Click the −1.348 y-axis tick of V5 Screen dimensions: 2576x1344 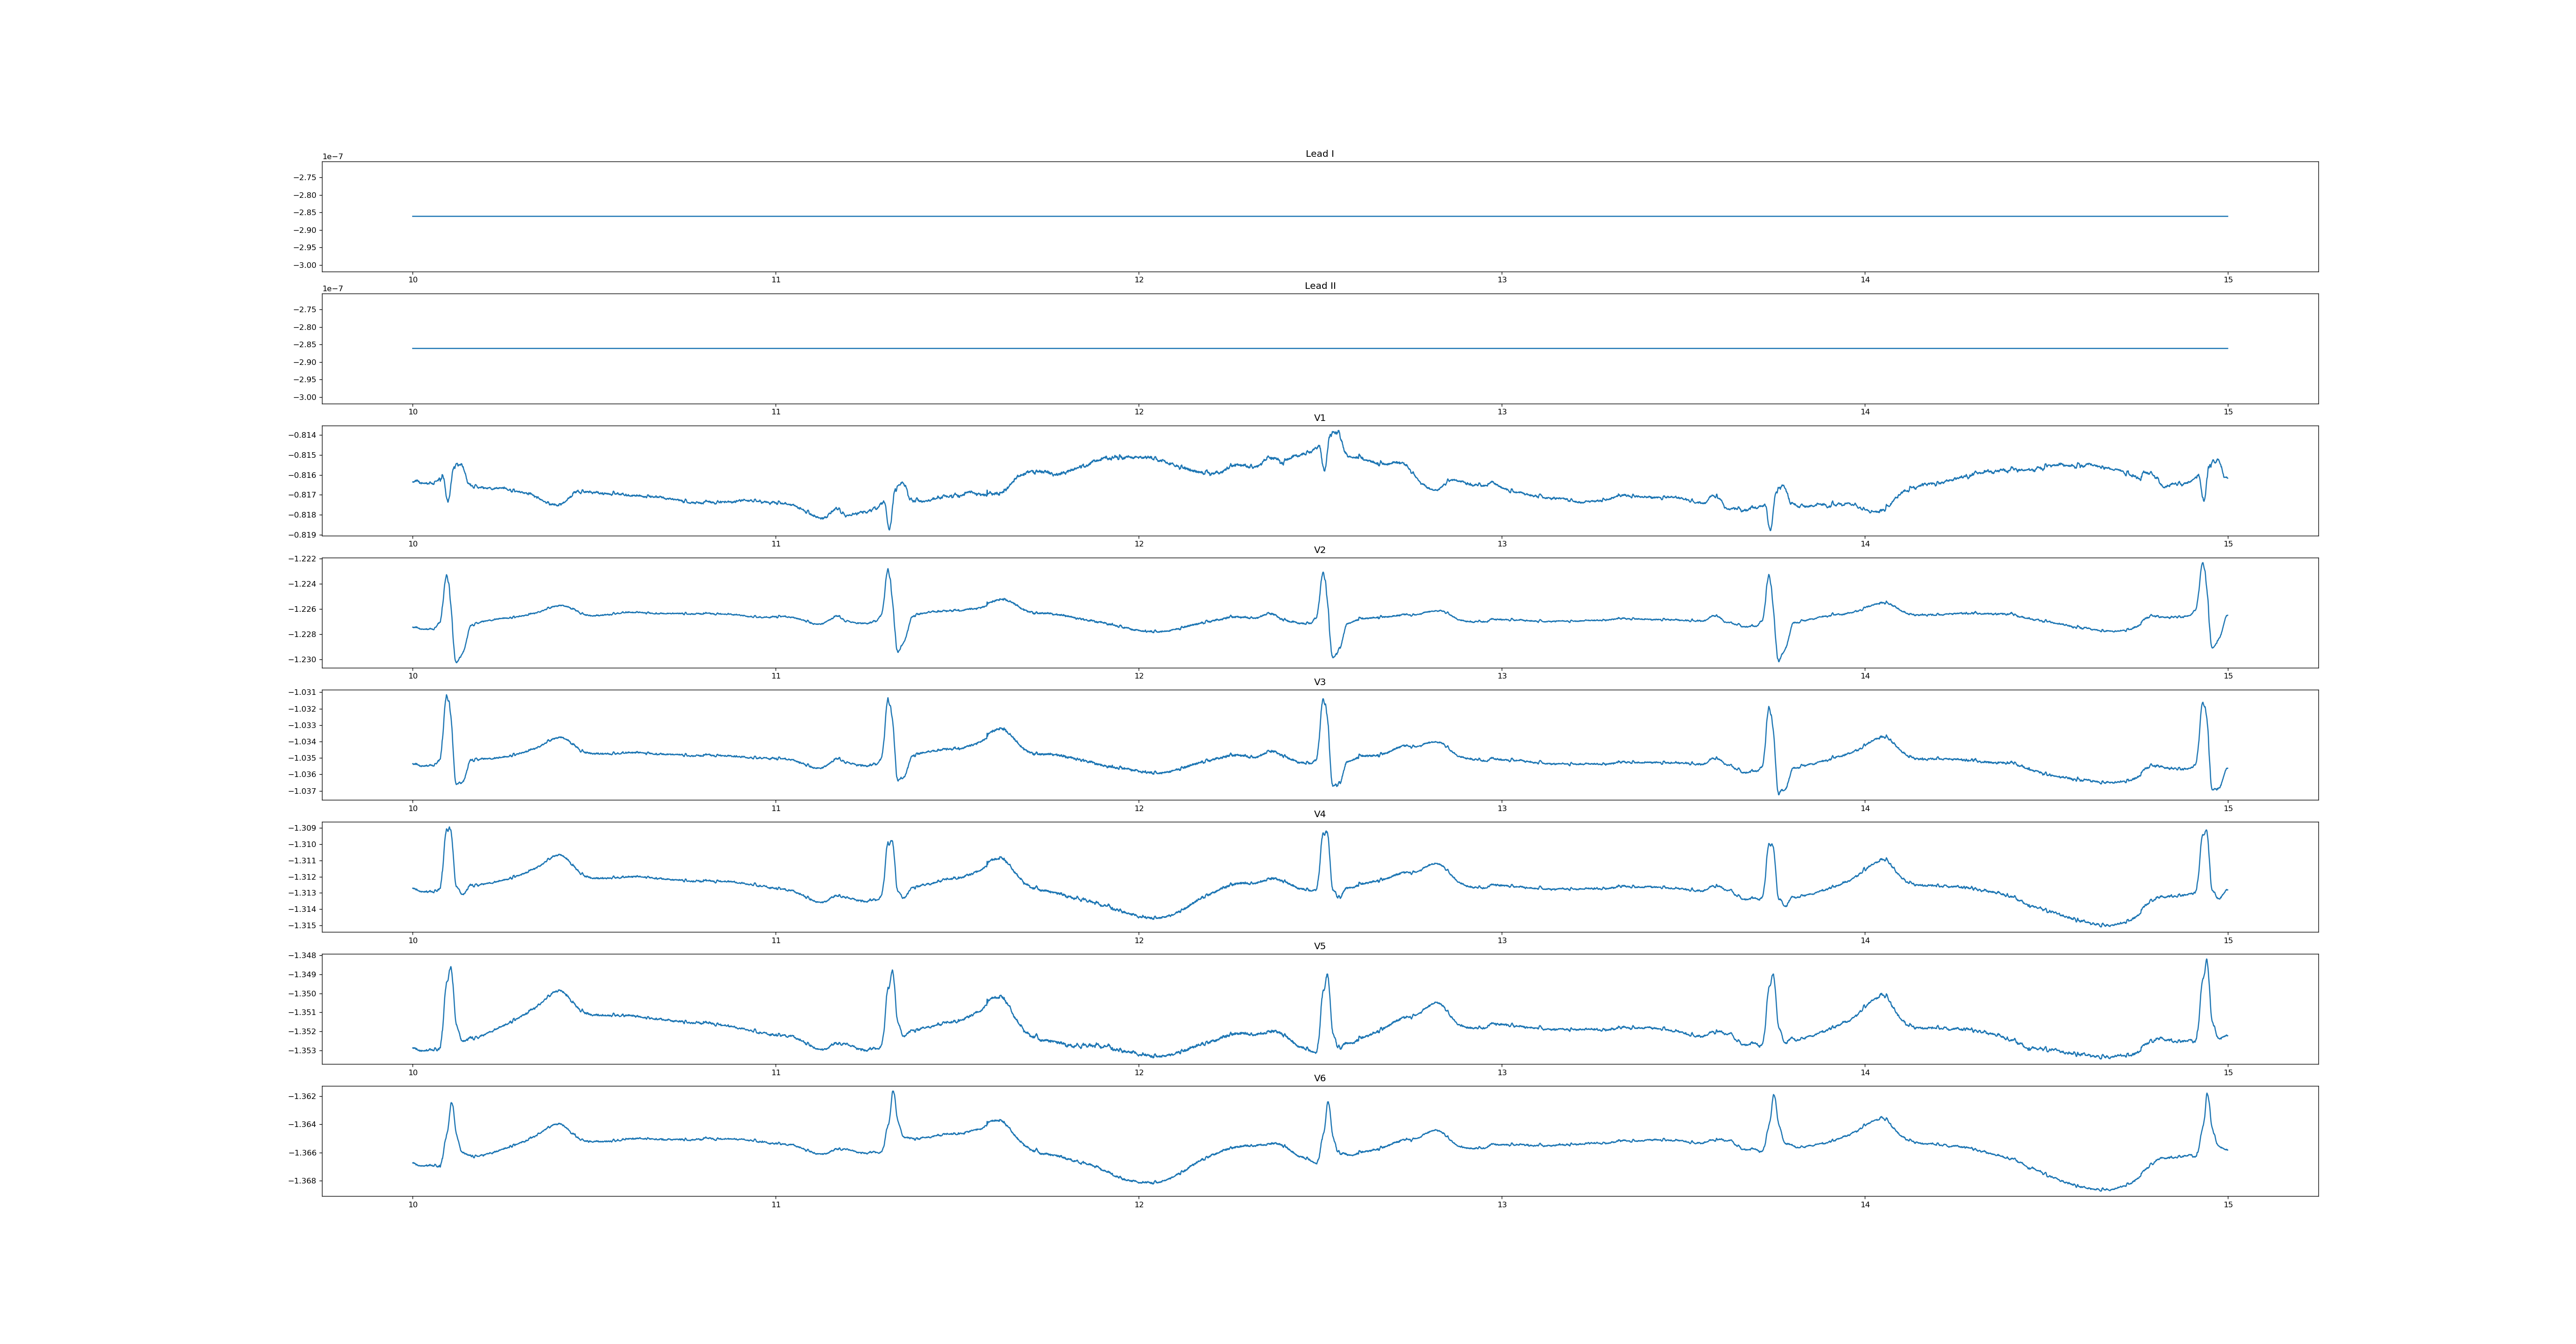click(302, 956)
